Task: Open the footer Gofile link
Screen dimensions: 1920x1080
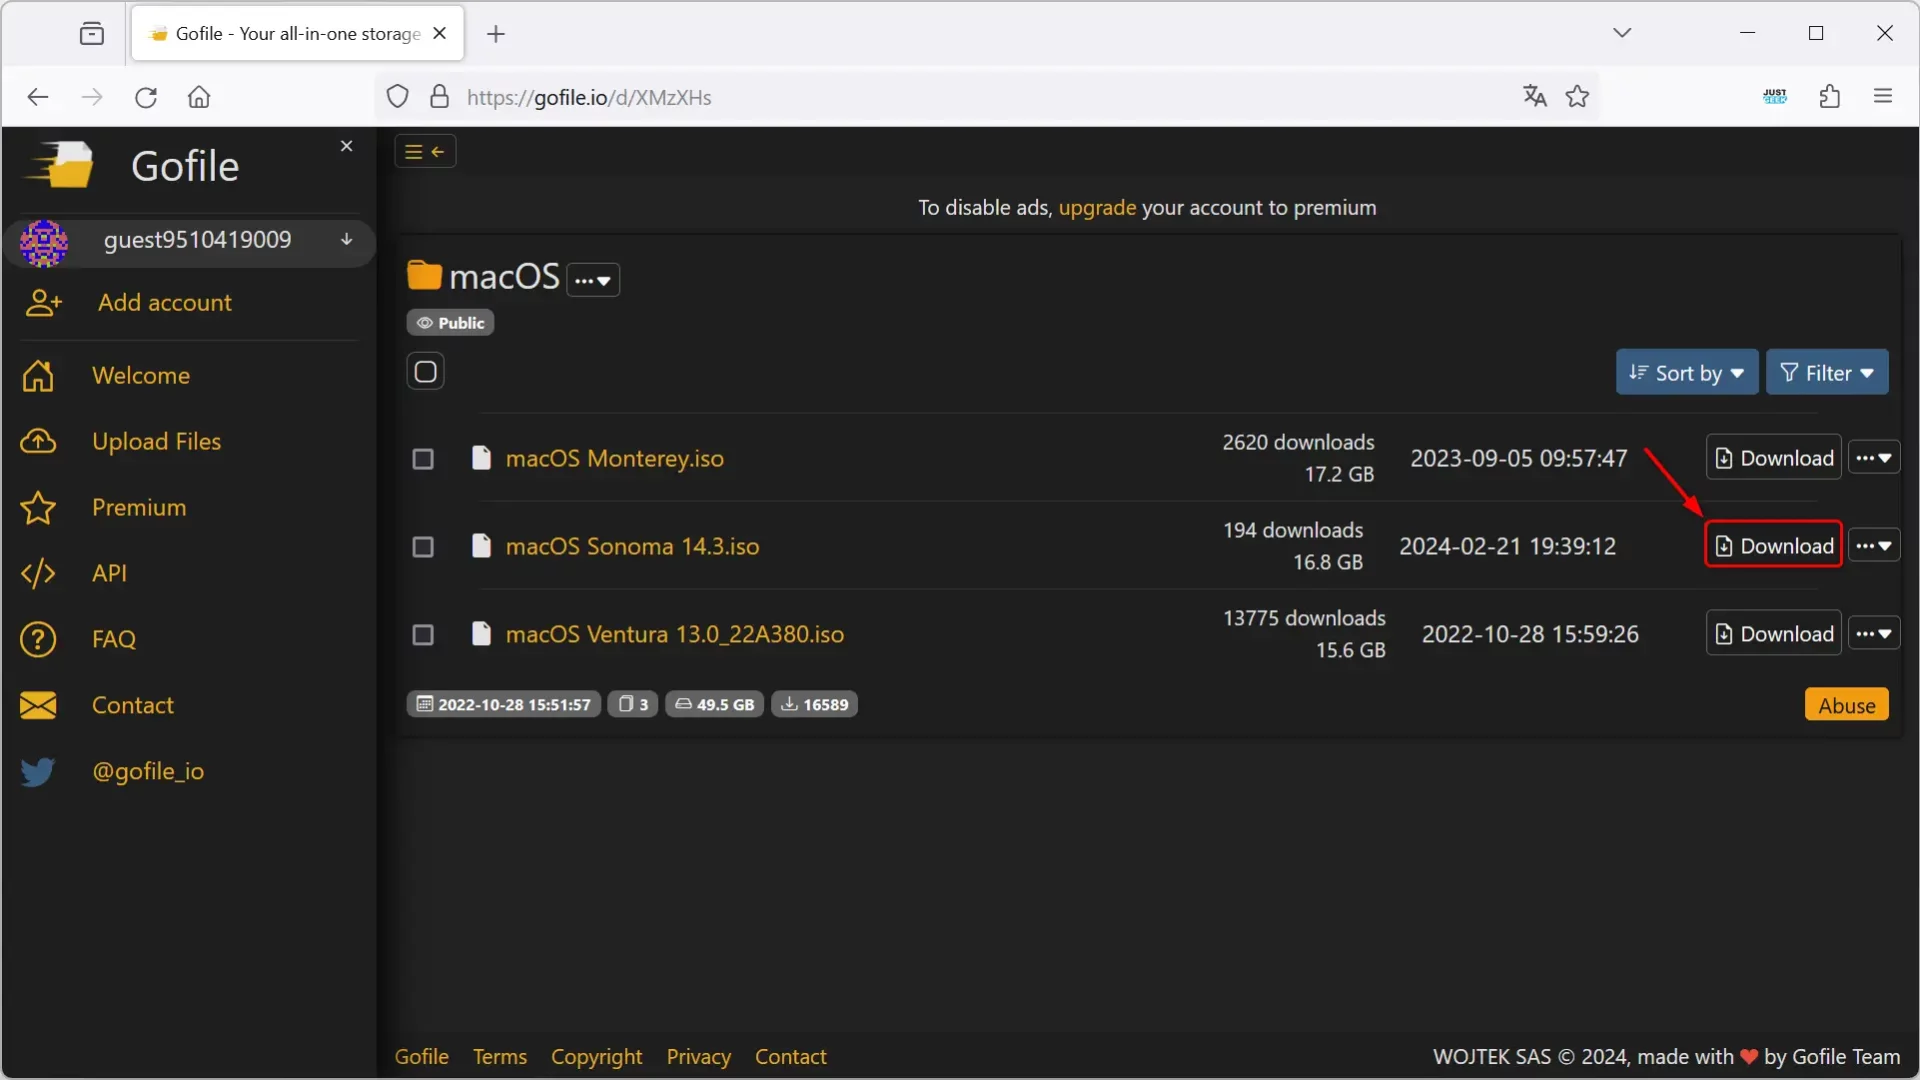Action: tap(421, 1057)
